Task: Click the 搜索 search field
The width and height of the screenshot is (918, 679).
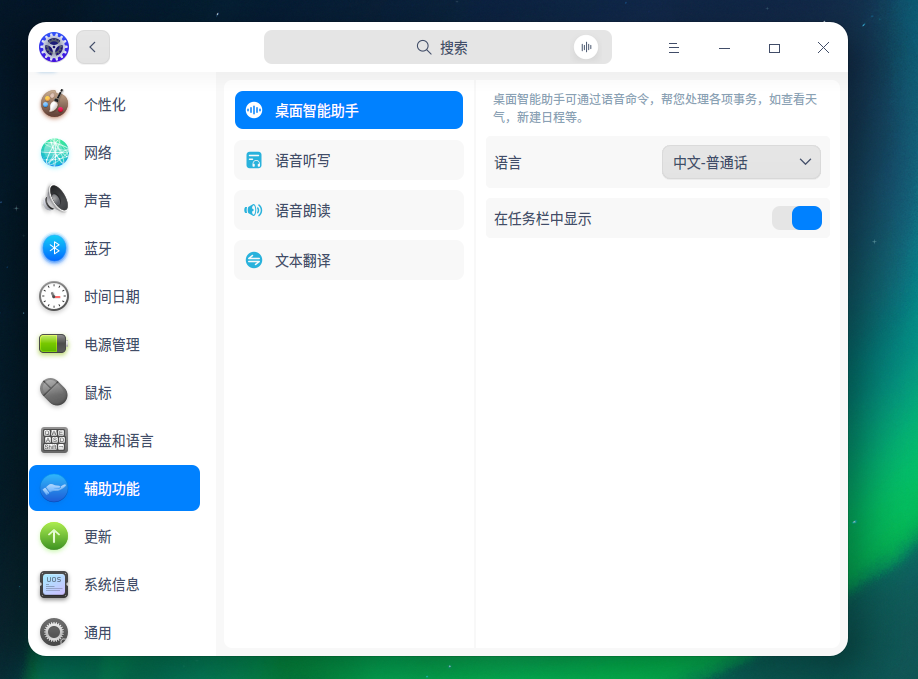Action: click(438, 47)
